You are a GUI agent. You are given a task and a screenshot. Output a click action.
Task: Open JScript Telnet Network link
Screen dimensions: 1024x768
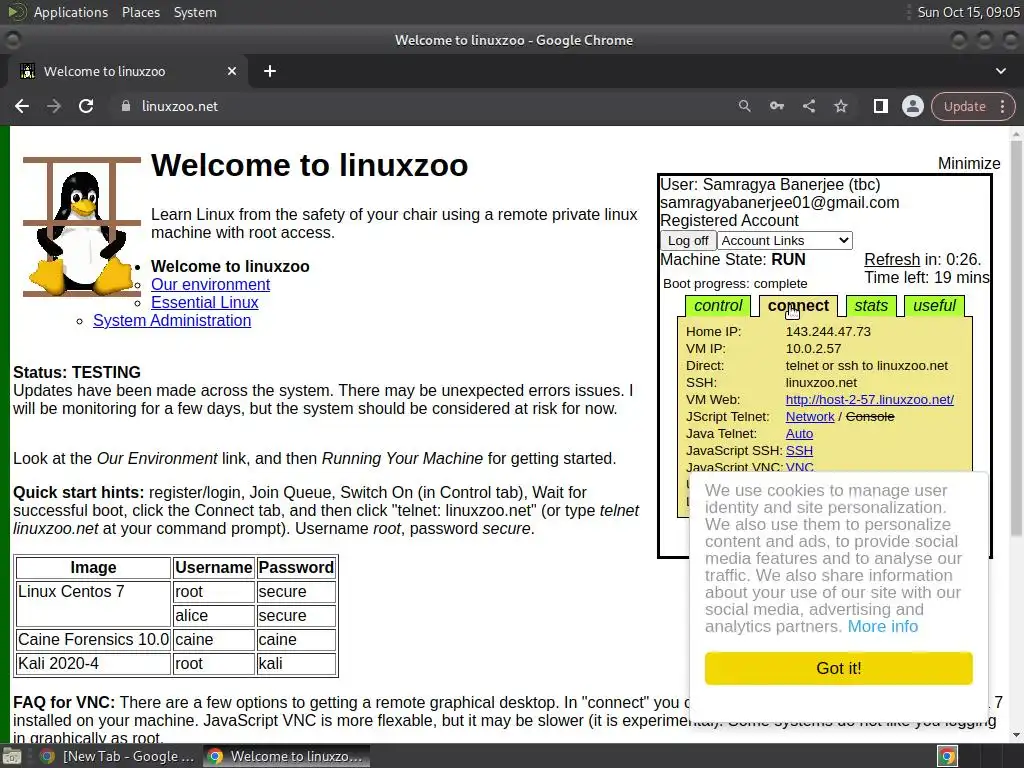tap(810, 417)
